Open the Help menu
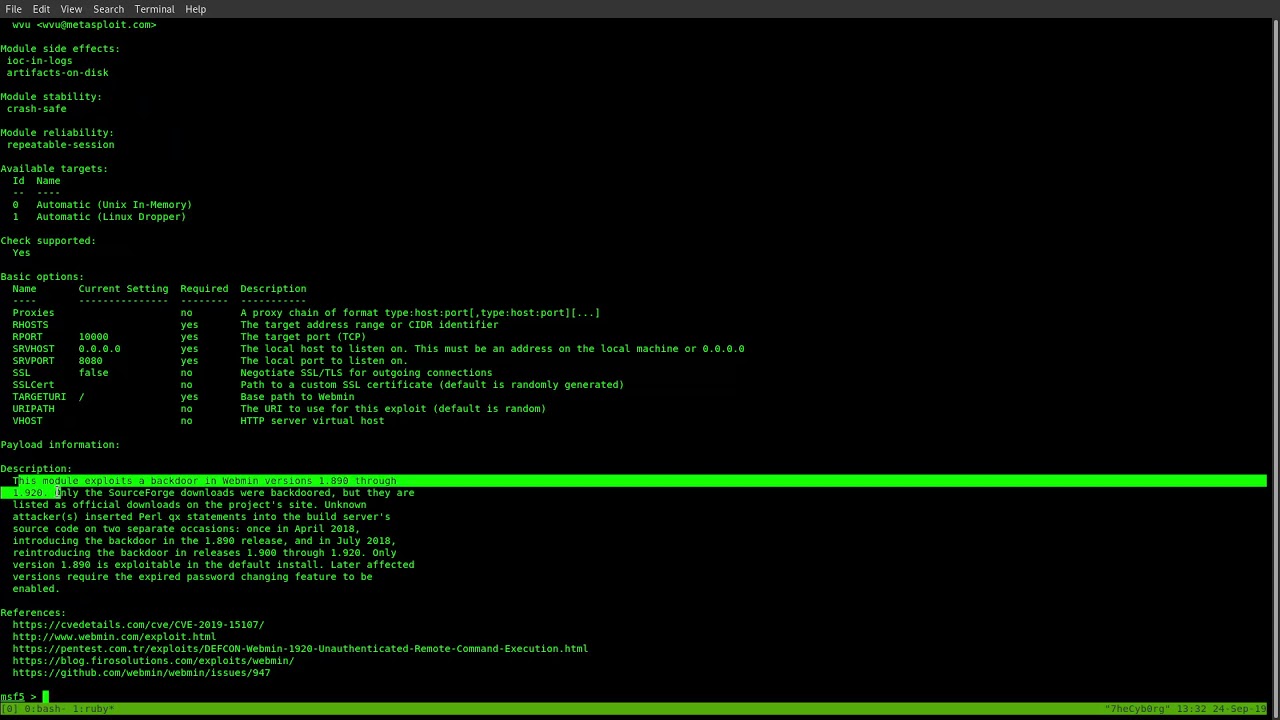The height and width of the screenshot is (720, 1280). point(196,9)
